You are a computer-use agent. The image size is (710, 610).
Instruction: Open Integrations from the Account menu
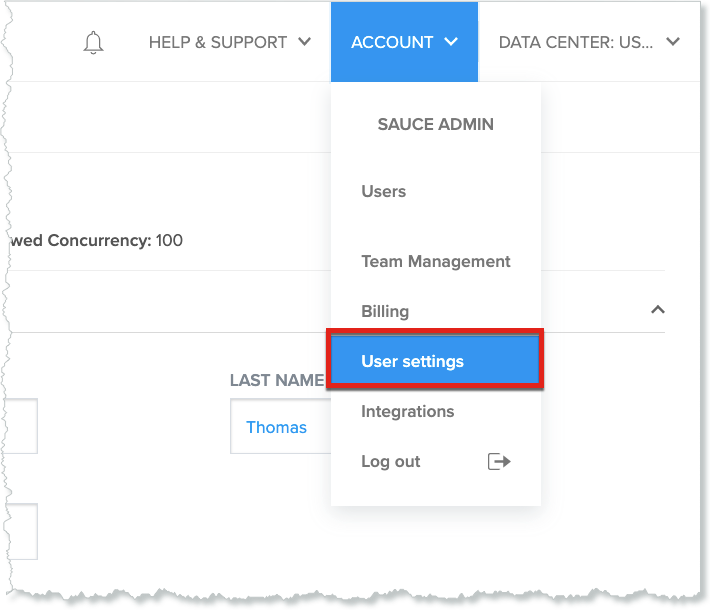pyautogui.click(x=407, y=411)
